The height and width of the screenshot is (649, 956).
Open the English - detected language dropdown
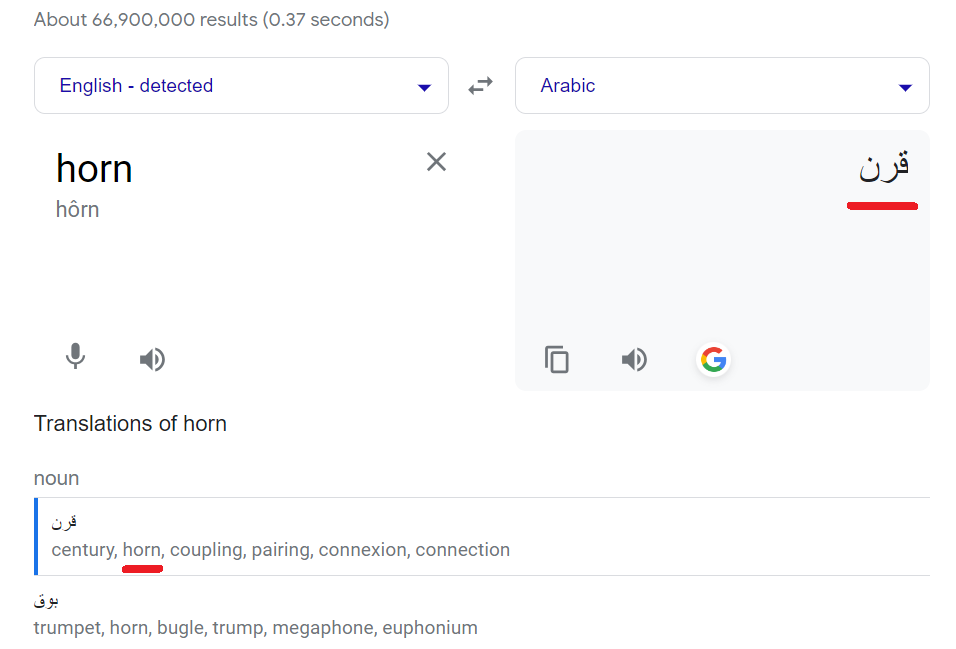click(x=241, y=85)
